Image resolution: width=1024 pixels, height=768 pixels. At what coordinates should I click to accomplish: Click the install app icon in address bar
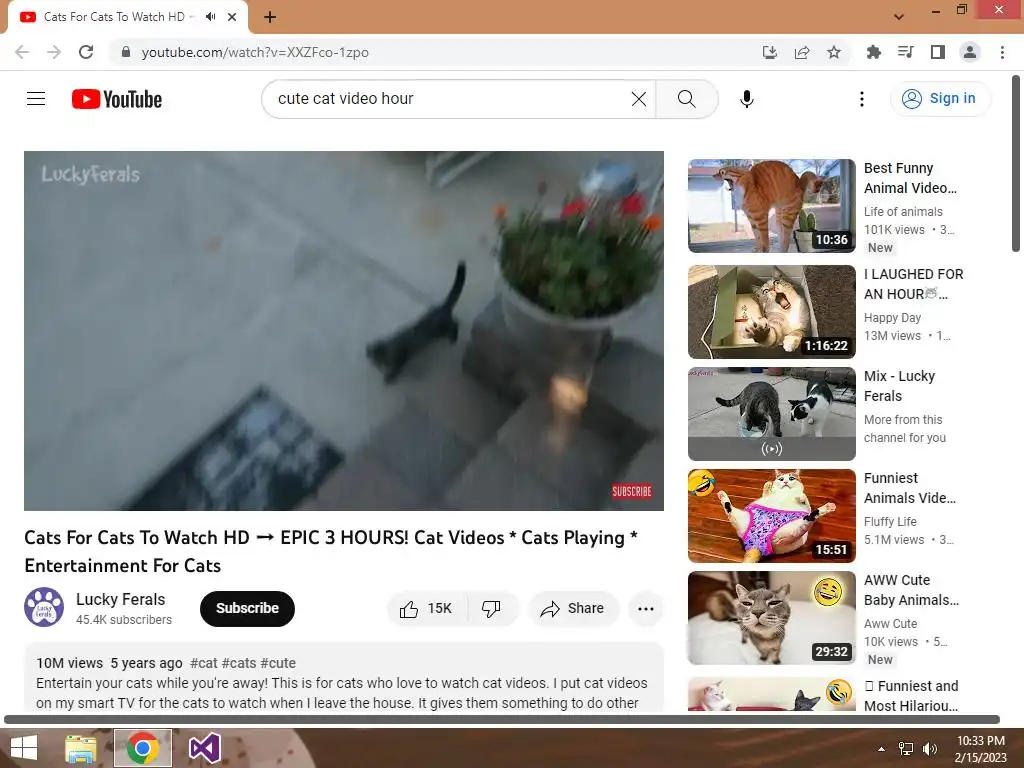click(x=770, y=52)
